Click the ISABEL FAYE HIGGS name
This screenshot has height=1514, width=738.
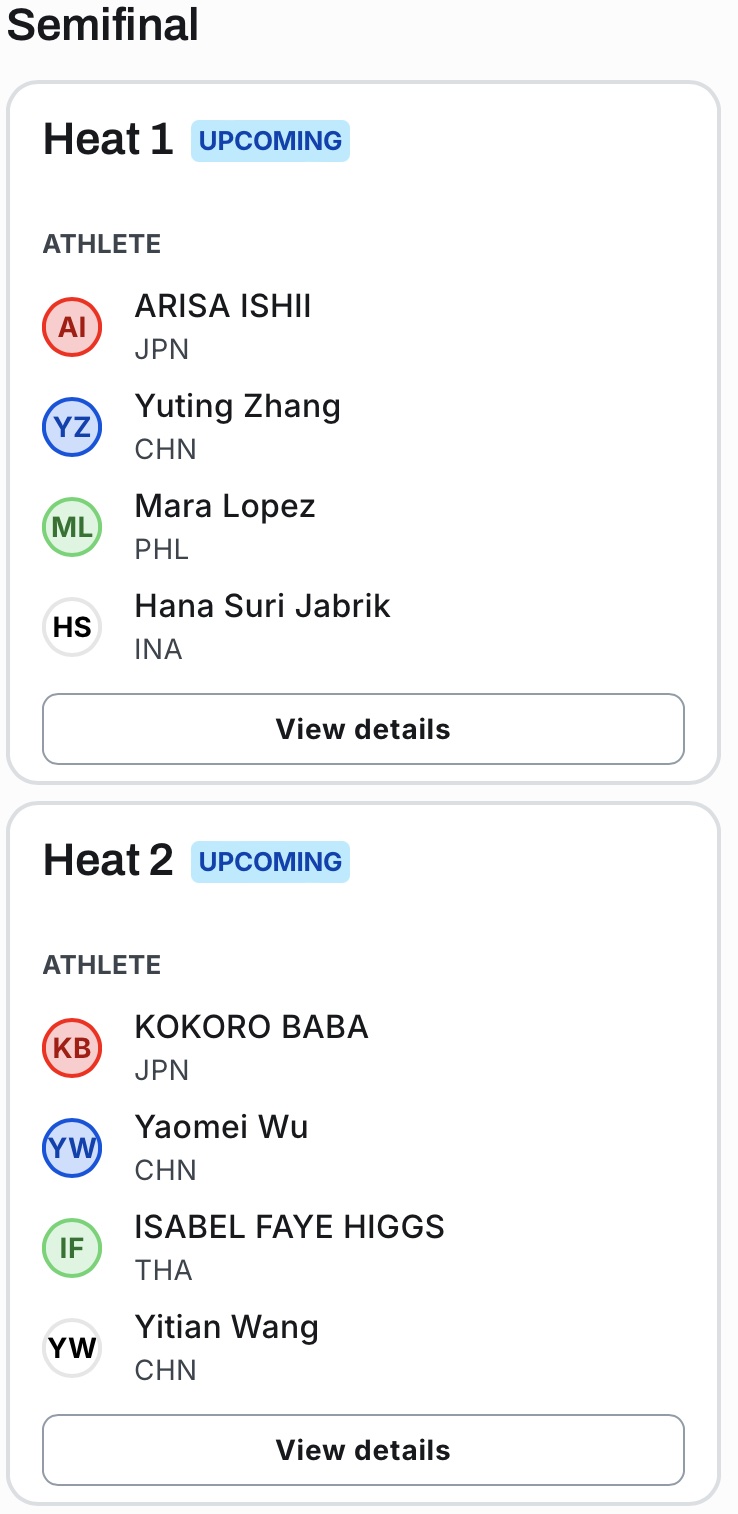289,1227
